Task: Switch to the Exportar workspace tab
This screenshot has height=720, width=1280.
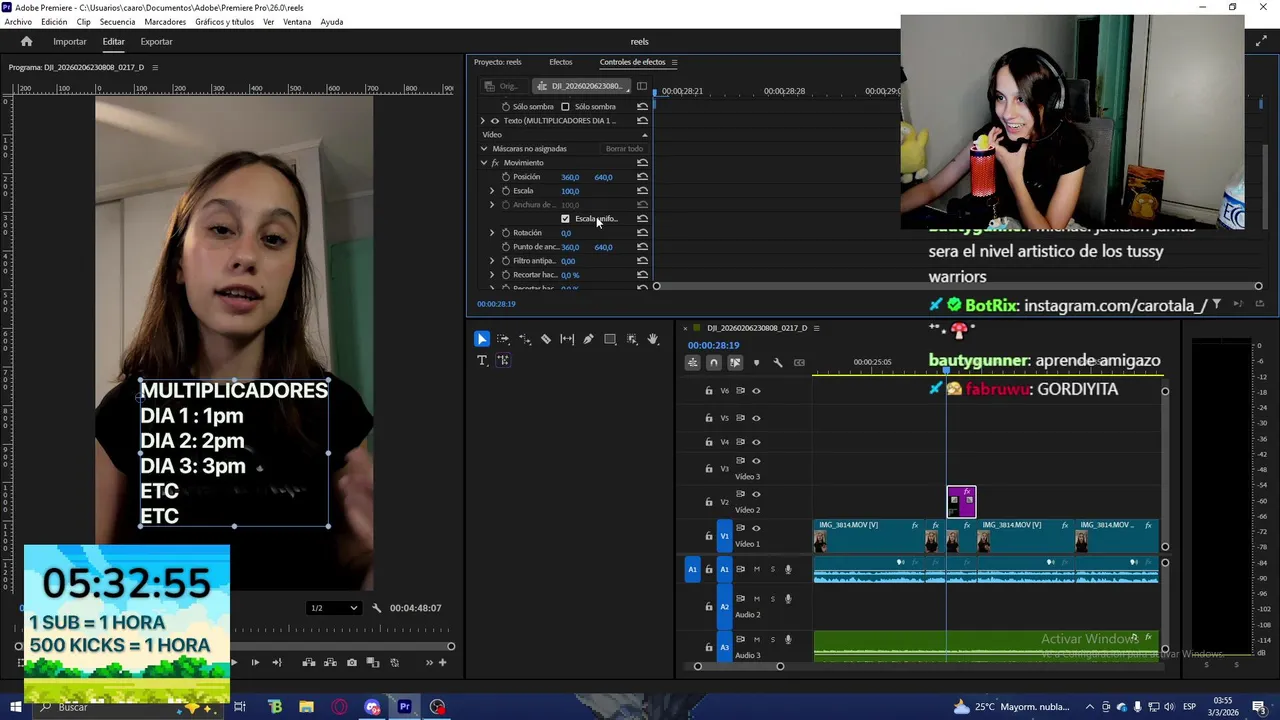Action: (x=156, y=42)
